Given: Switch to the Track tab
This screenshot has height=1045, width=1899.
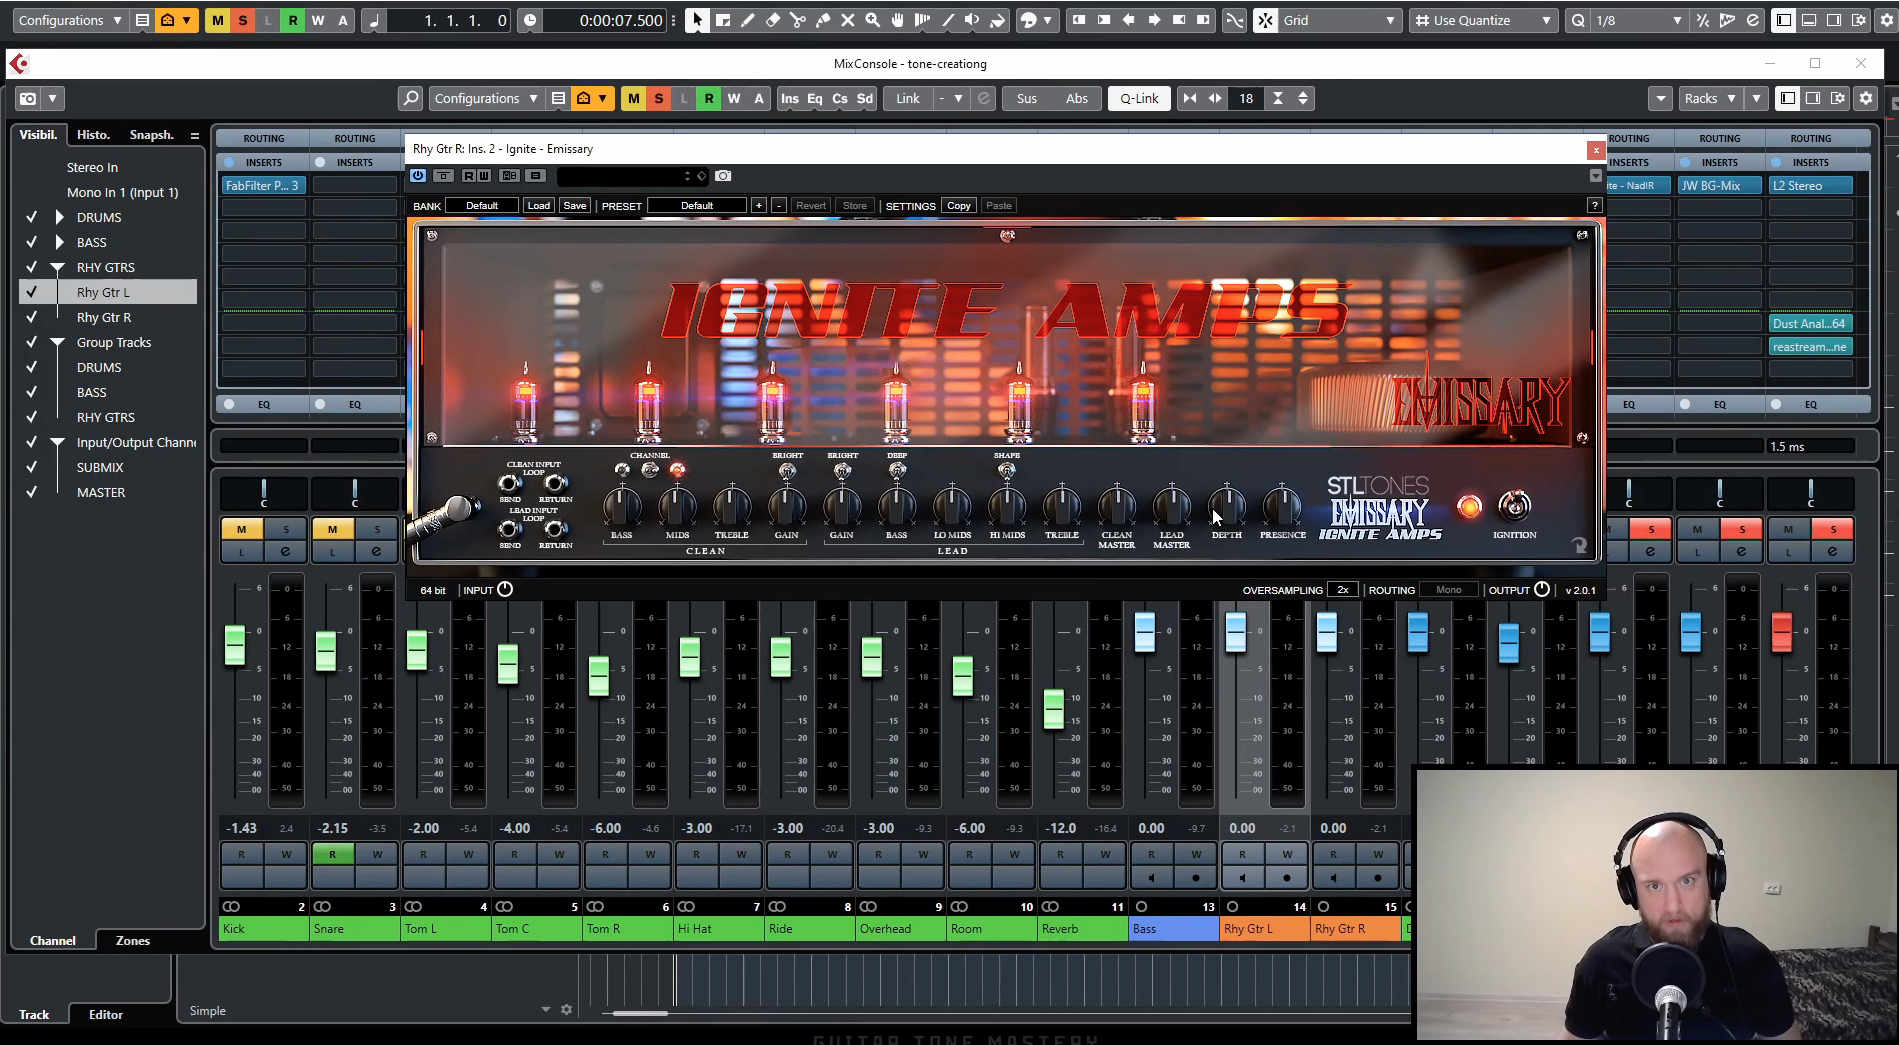Looking at the screenshot, I should (x=34, y=1015).
